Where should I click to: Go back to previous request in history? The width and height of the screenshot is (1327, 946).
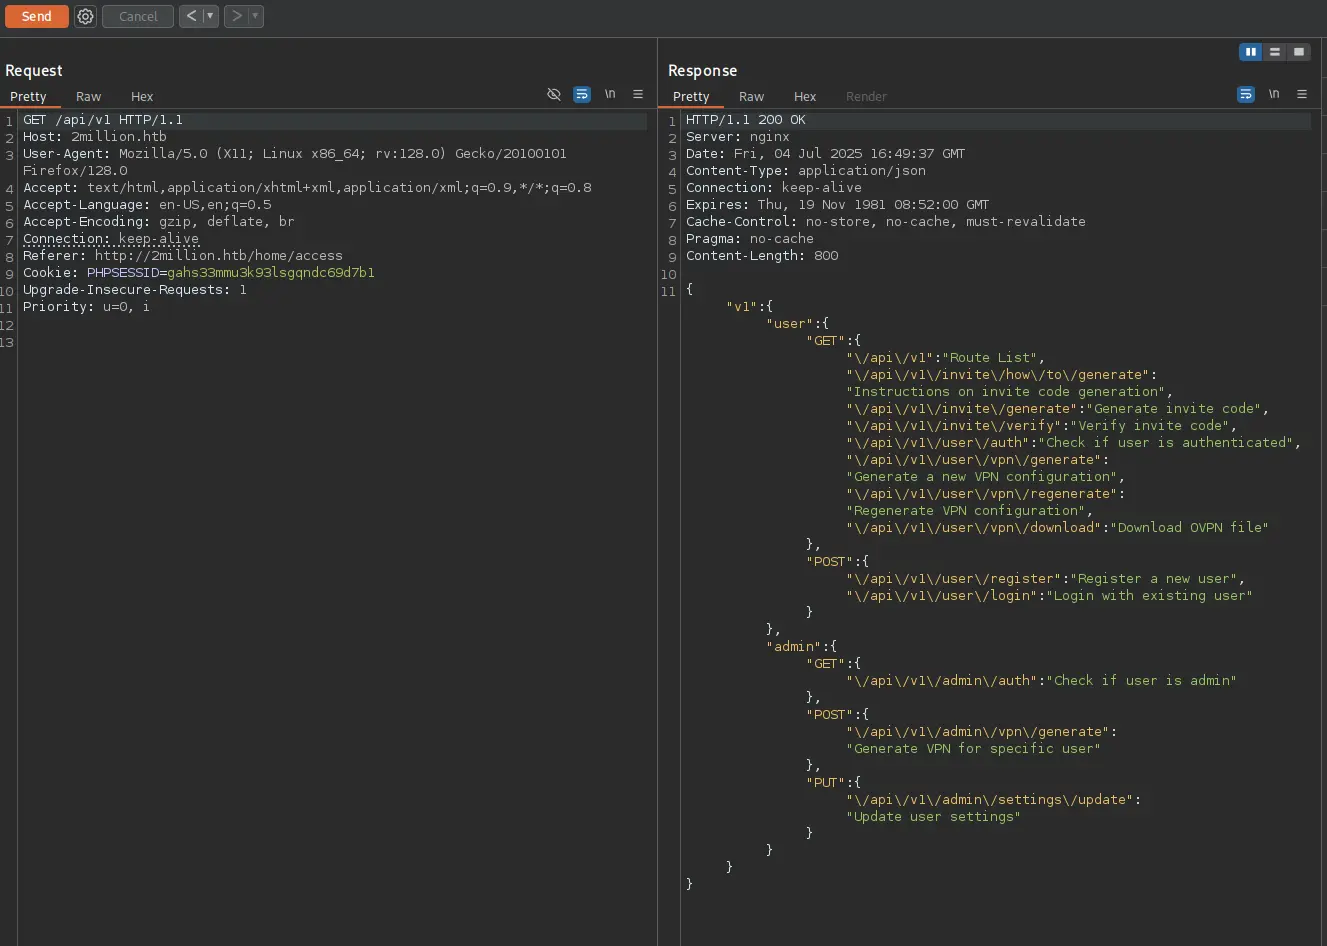coord(191,16)
